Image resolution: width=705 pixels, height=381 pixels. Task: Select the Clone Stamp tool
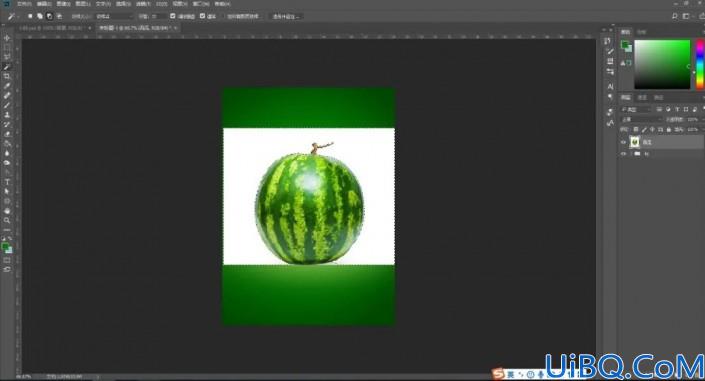point(7,115)
